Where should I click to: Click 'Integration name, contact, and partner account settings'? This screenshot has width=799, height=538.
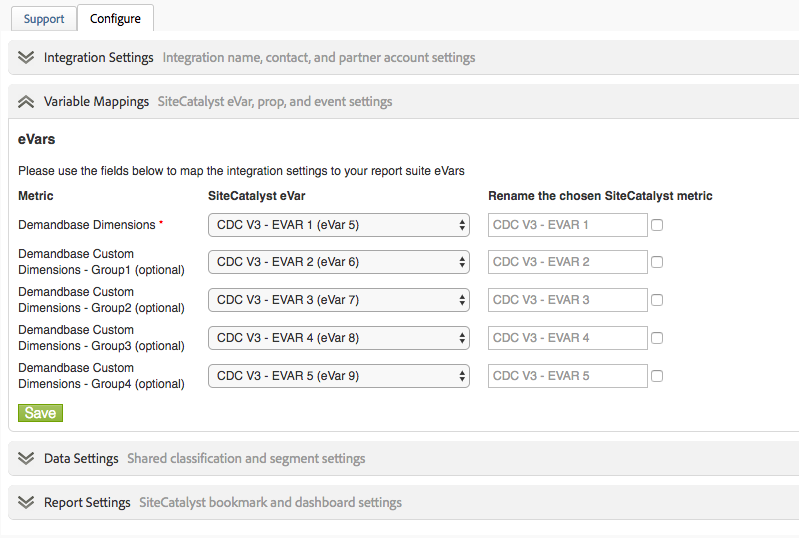(x=319, y=58)
